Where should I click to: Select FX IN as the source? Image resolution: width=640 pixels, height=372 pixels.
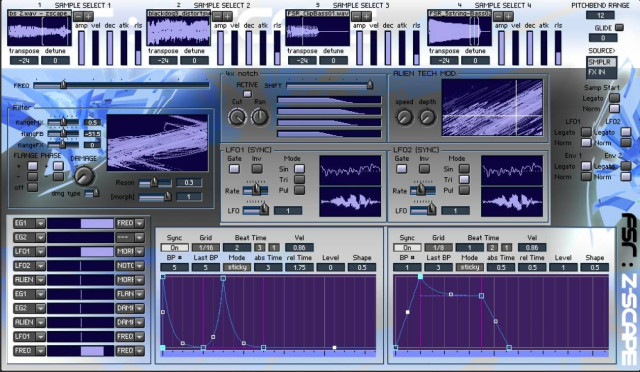pyautogui.click(x=601, y=72)
